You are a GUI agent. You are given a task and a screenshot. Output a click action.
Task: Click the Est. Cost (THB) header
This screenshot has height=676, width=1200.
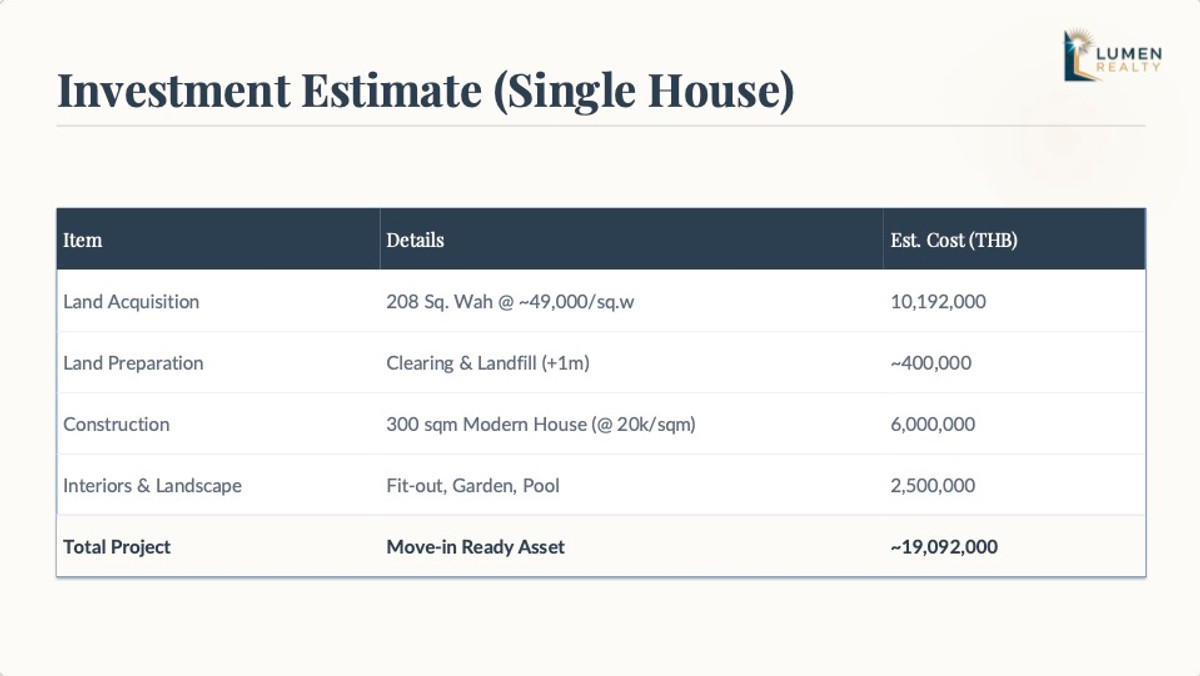point(953,240)
